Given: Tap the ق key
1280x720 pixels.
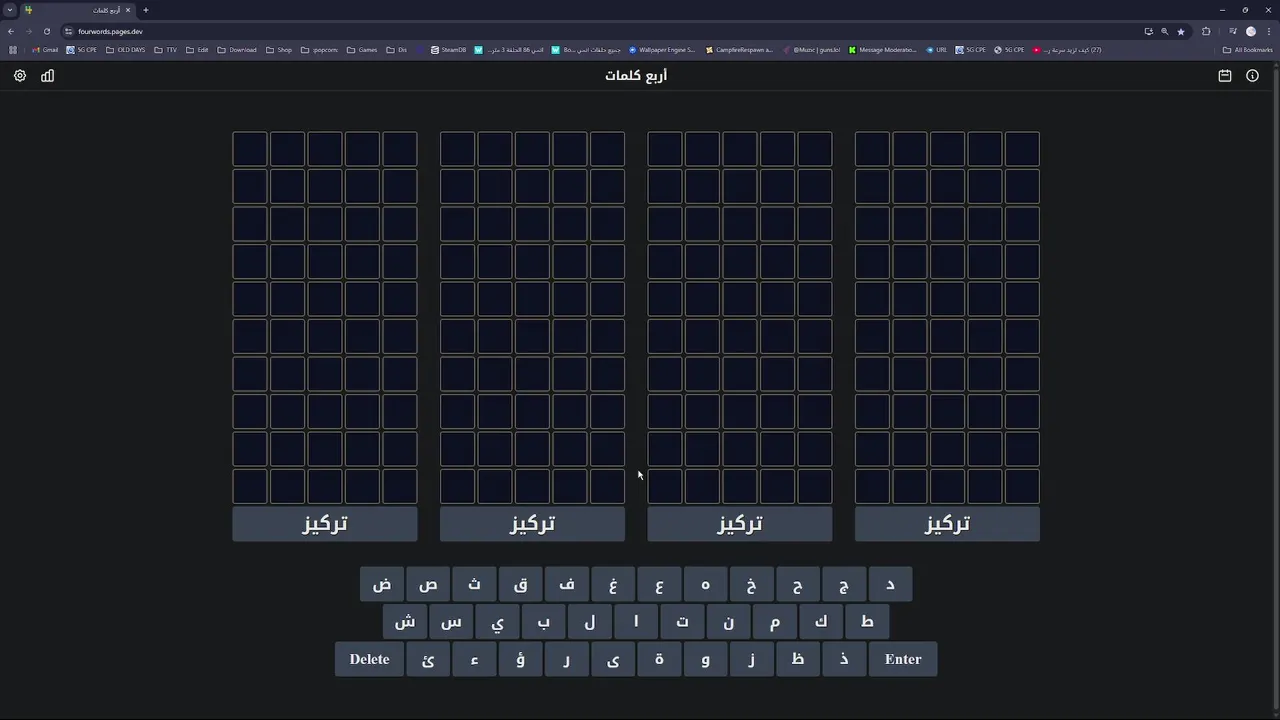Looking at the screenshot, I should pyautogui.click(x=520, y=584).
